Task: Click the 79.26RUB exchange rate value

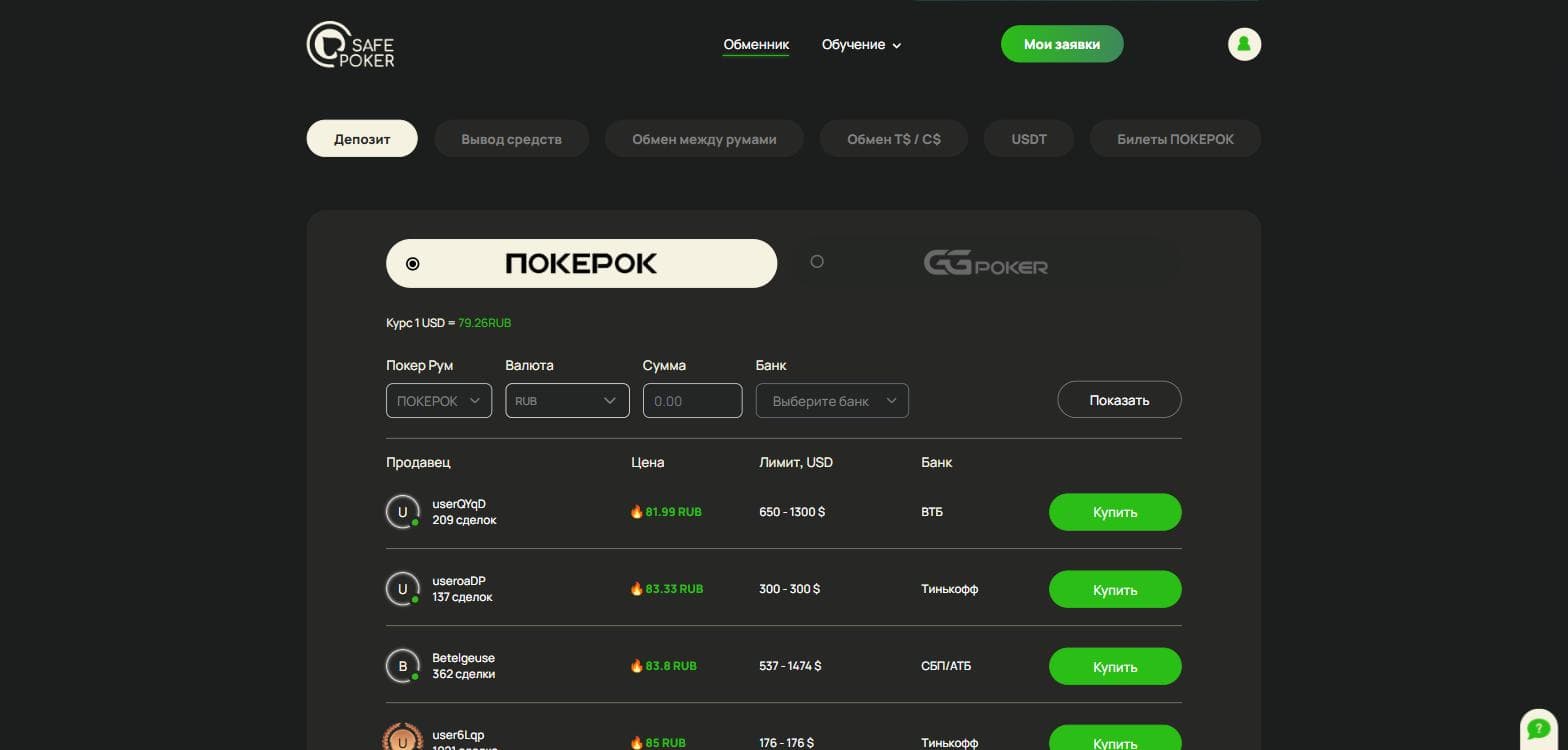Action: pos(485,323)
